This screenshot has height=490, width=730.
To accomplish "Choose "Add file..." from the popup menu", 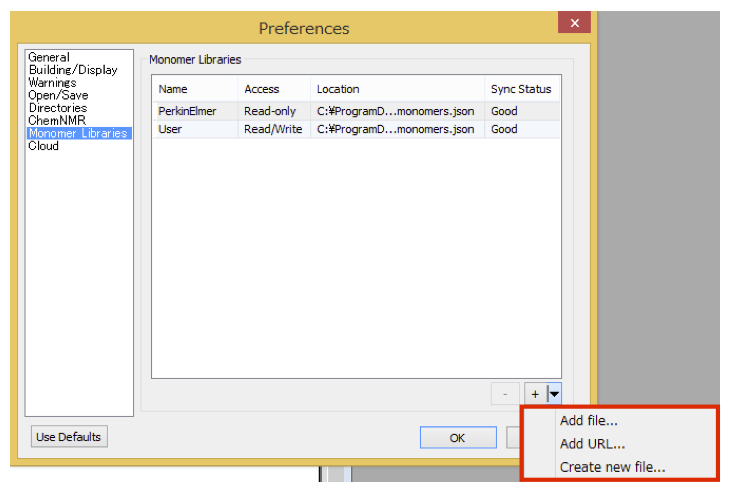I will [x=589, y=421].
